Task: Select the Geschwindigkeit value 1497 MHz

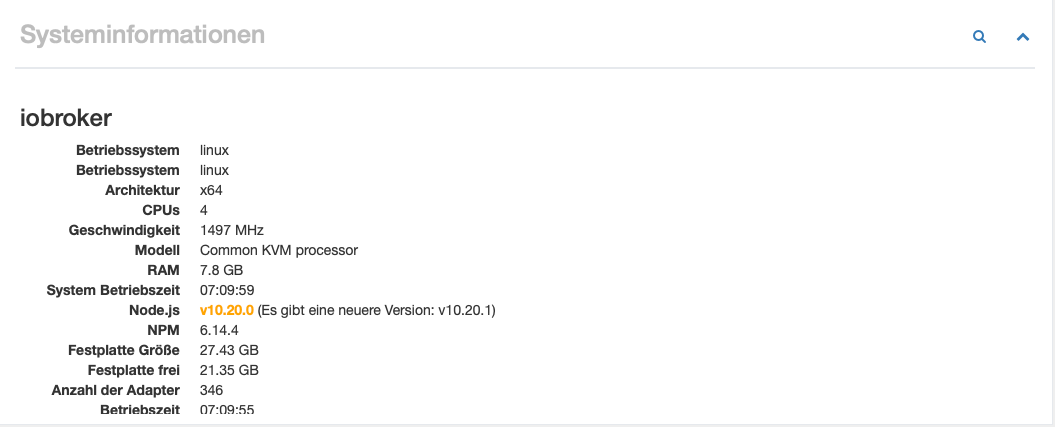Action: tap(232, 231)
